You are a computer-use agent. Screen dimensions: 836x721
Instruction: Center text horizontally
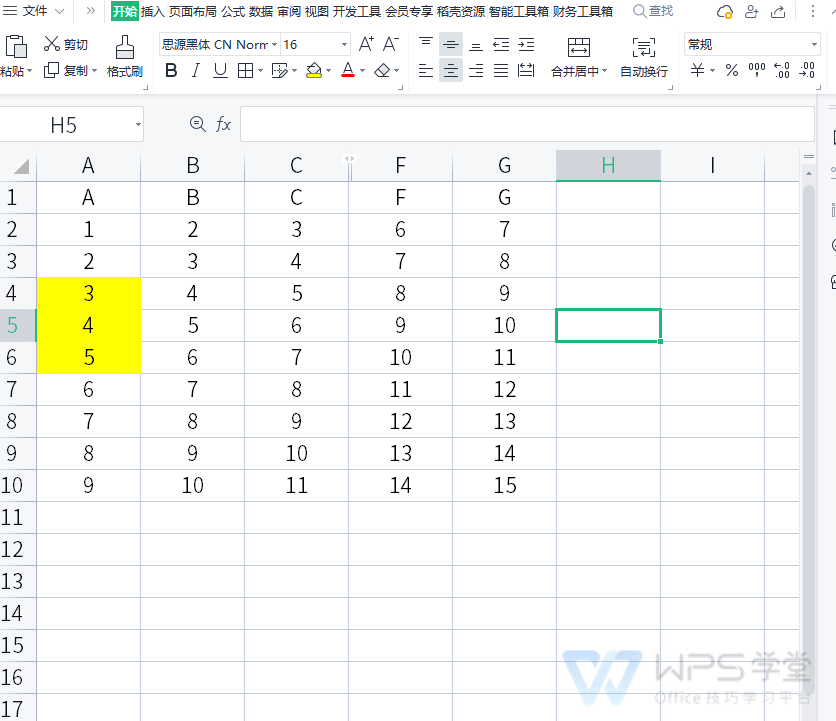451,70
